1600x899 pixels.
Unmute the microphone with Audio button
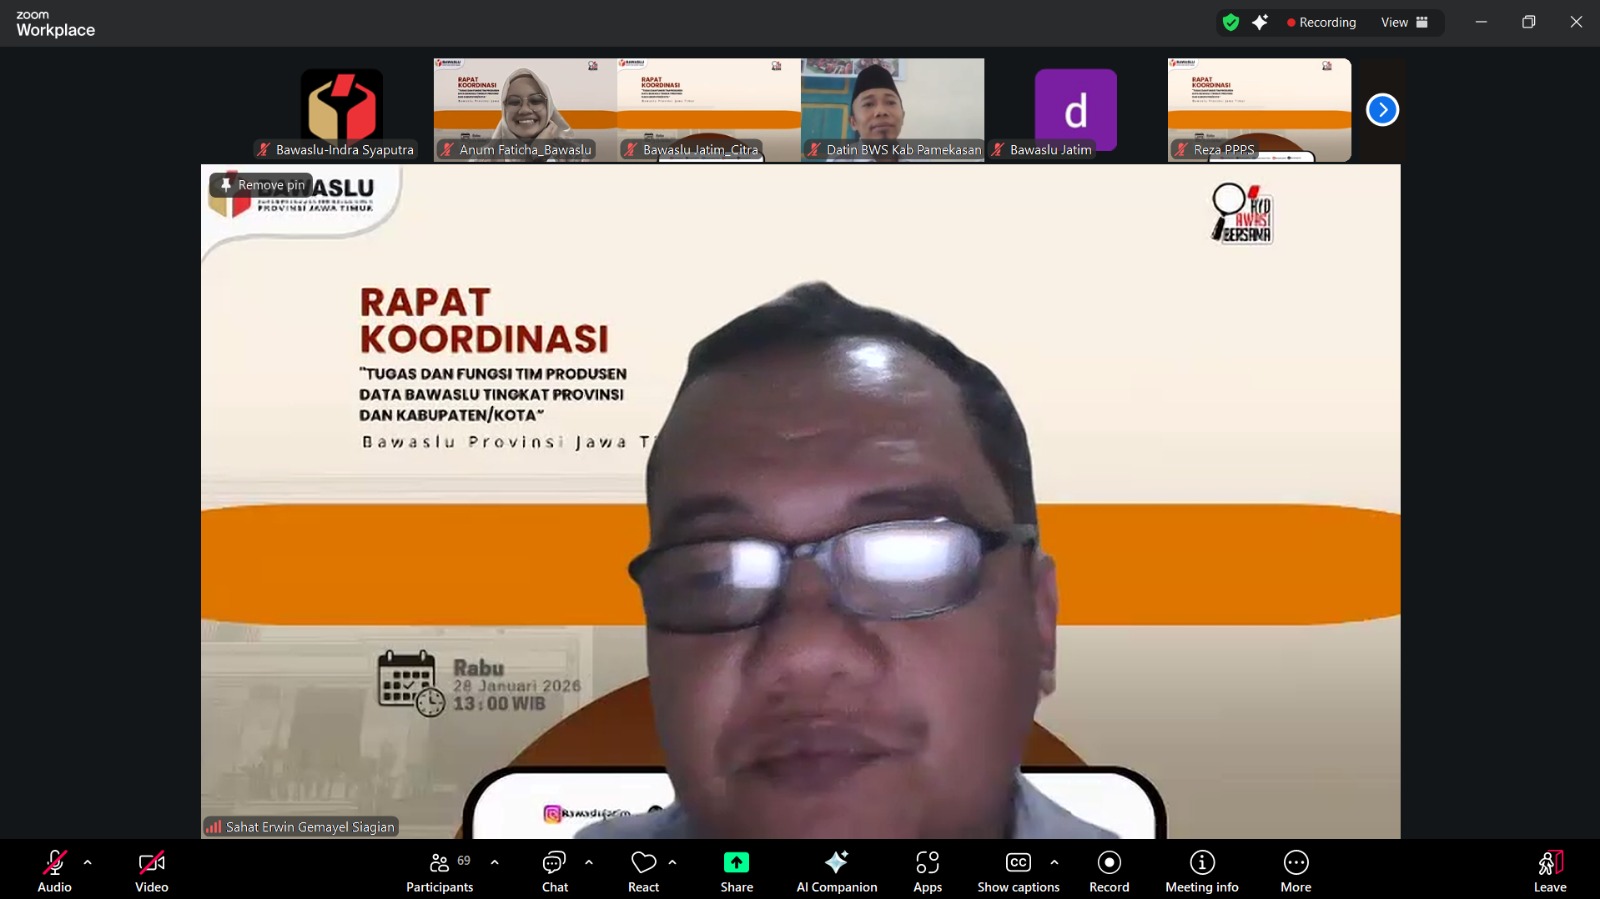tap(54, 870)
